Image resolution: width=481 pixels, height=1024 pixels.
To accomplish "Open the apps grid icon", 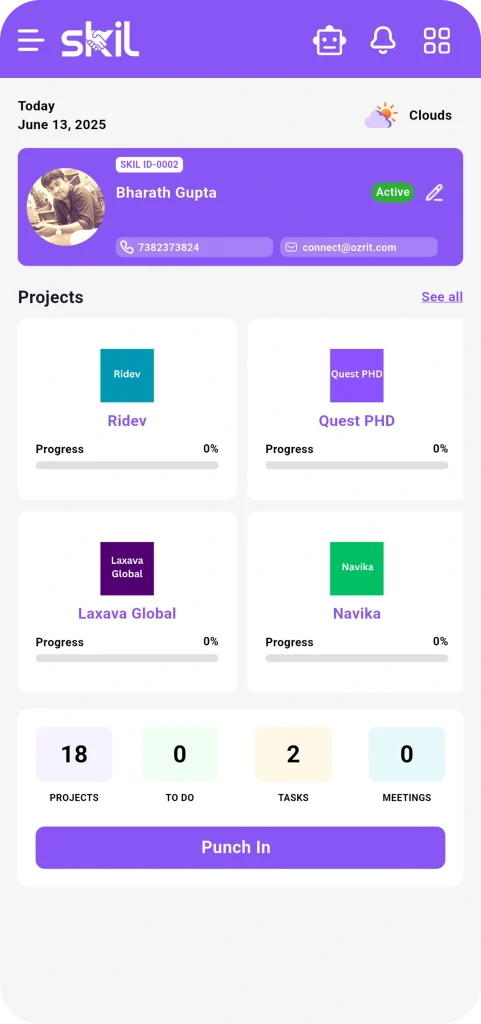I will coord(437,40).
